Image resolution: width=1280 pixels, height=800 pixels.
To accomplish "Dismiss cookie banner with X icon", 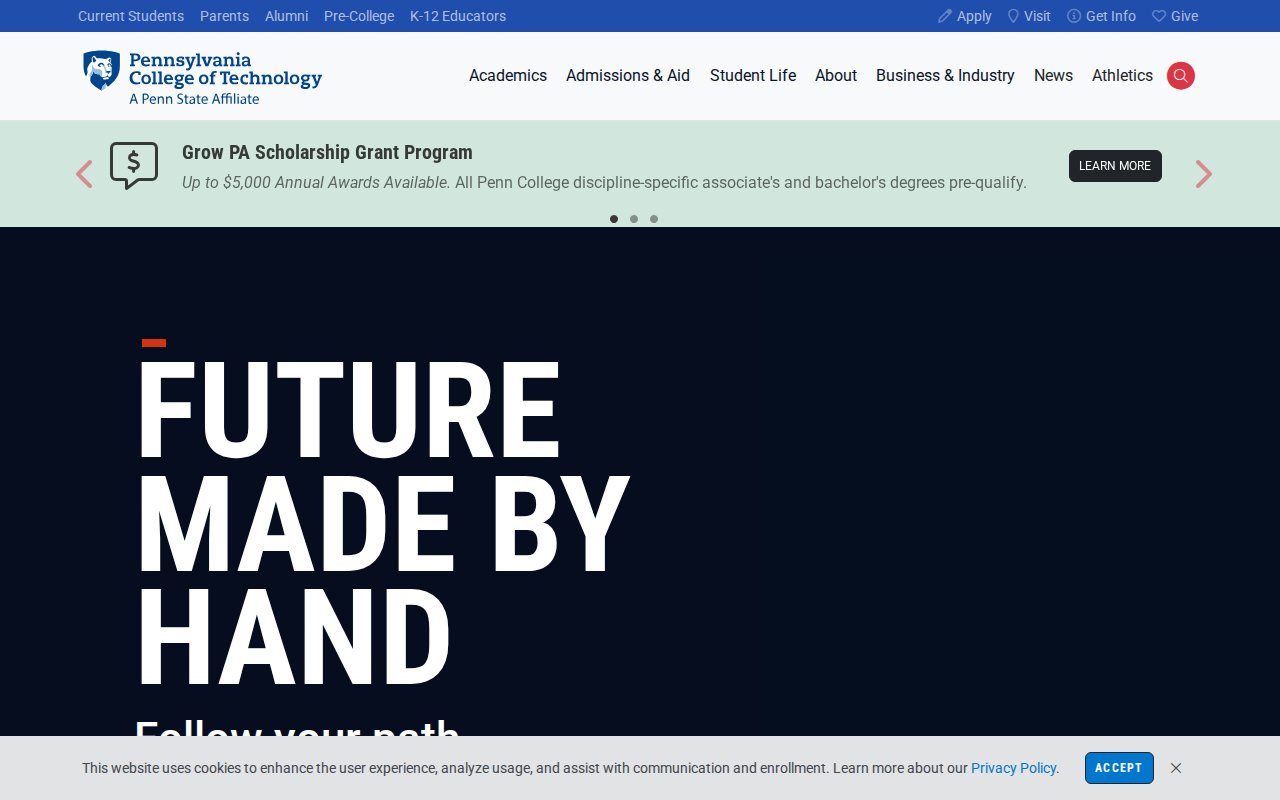I will [1176, 768].
